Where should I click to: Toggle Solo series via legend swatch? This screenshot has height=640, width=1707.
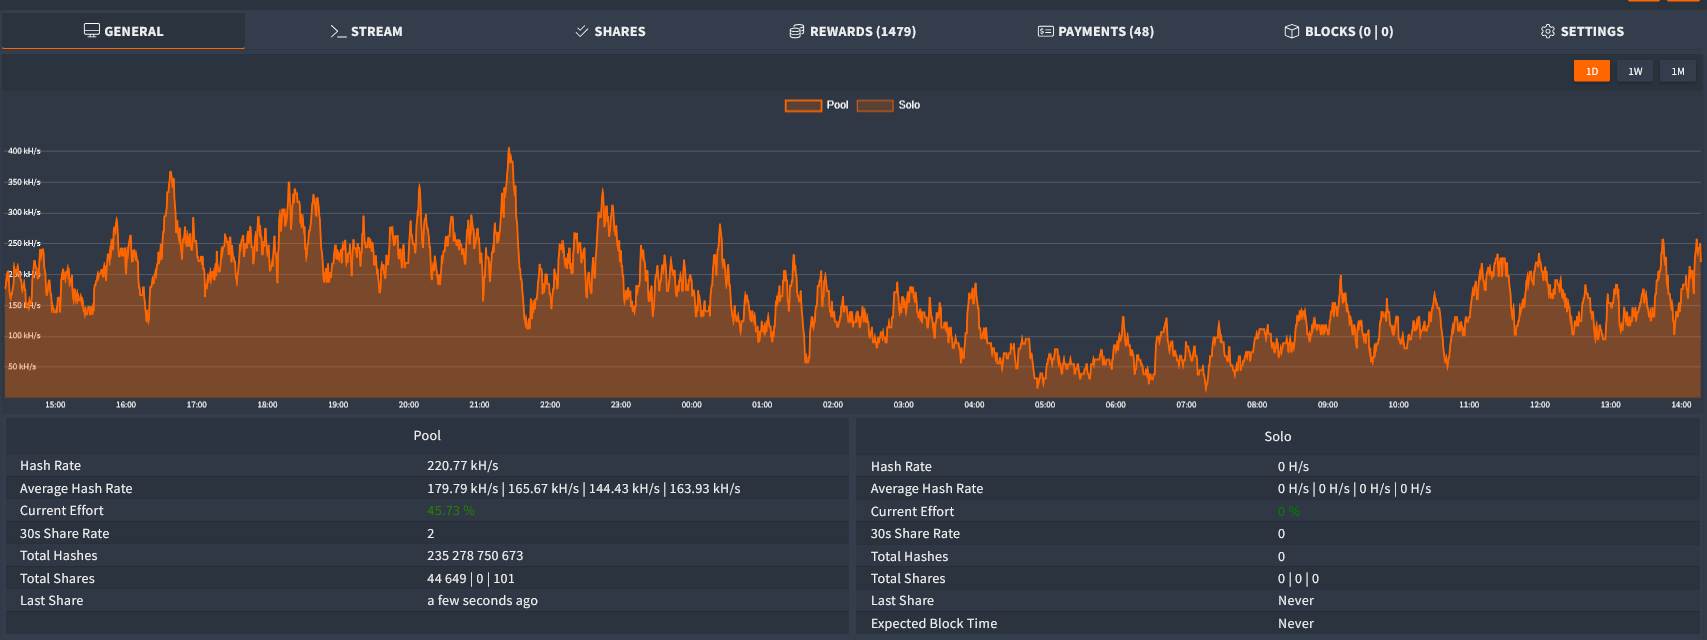pyautogui.click(x=875, y=105)
